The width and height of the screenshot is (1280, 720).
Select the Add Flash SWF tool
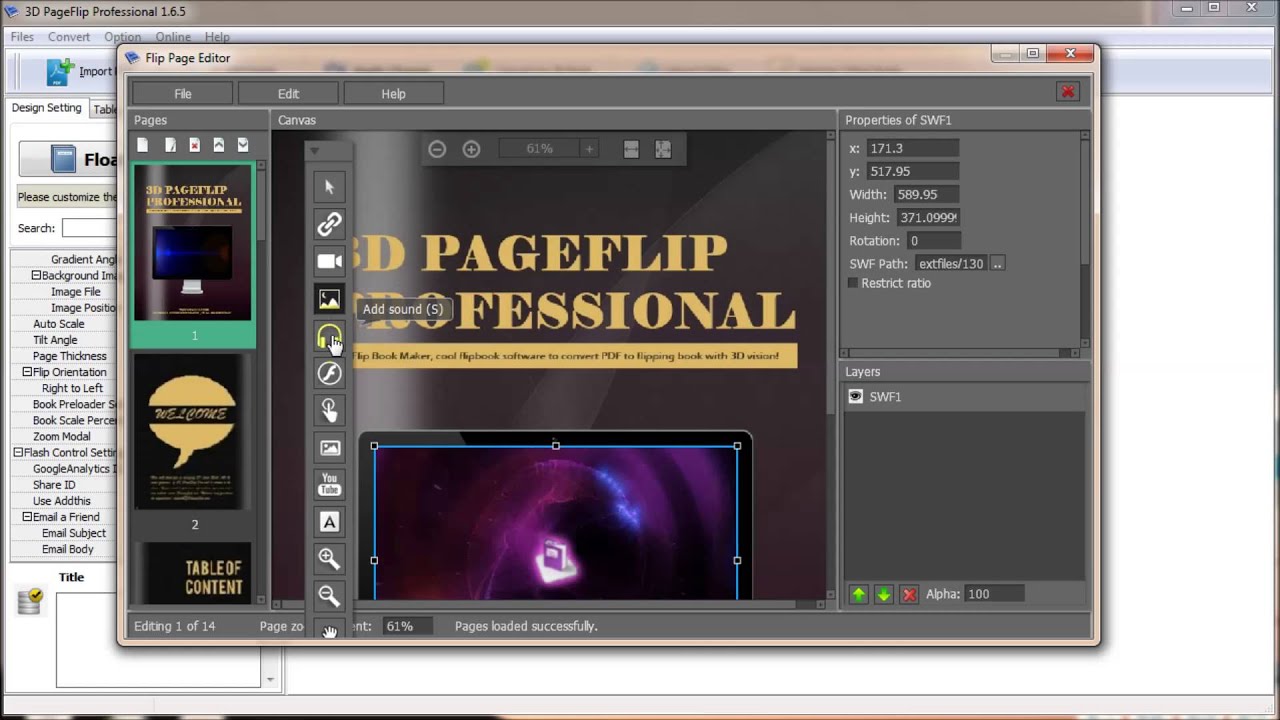(329, 373)
